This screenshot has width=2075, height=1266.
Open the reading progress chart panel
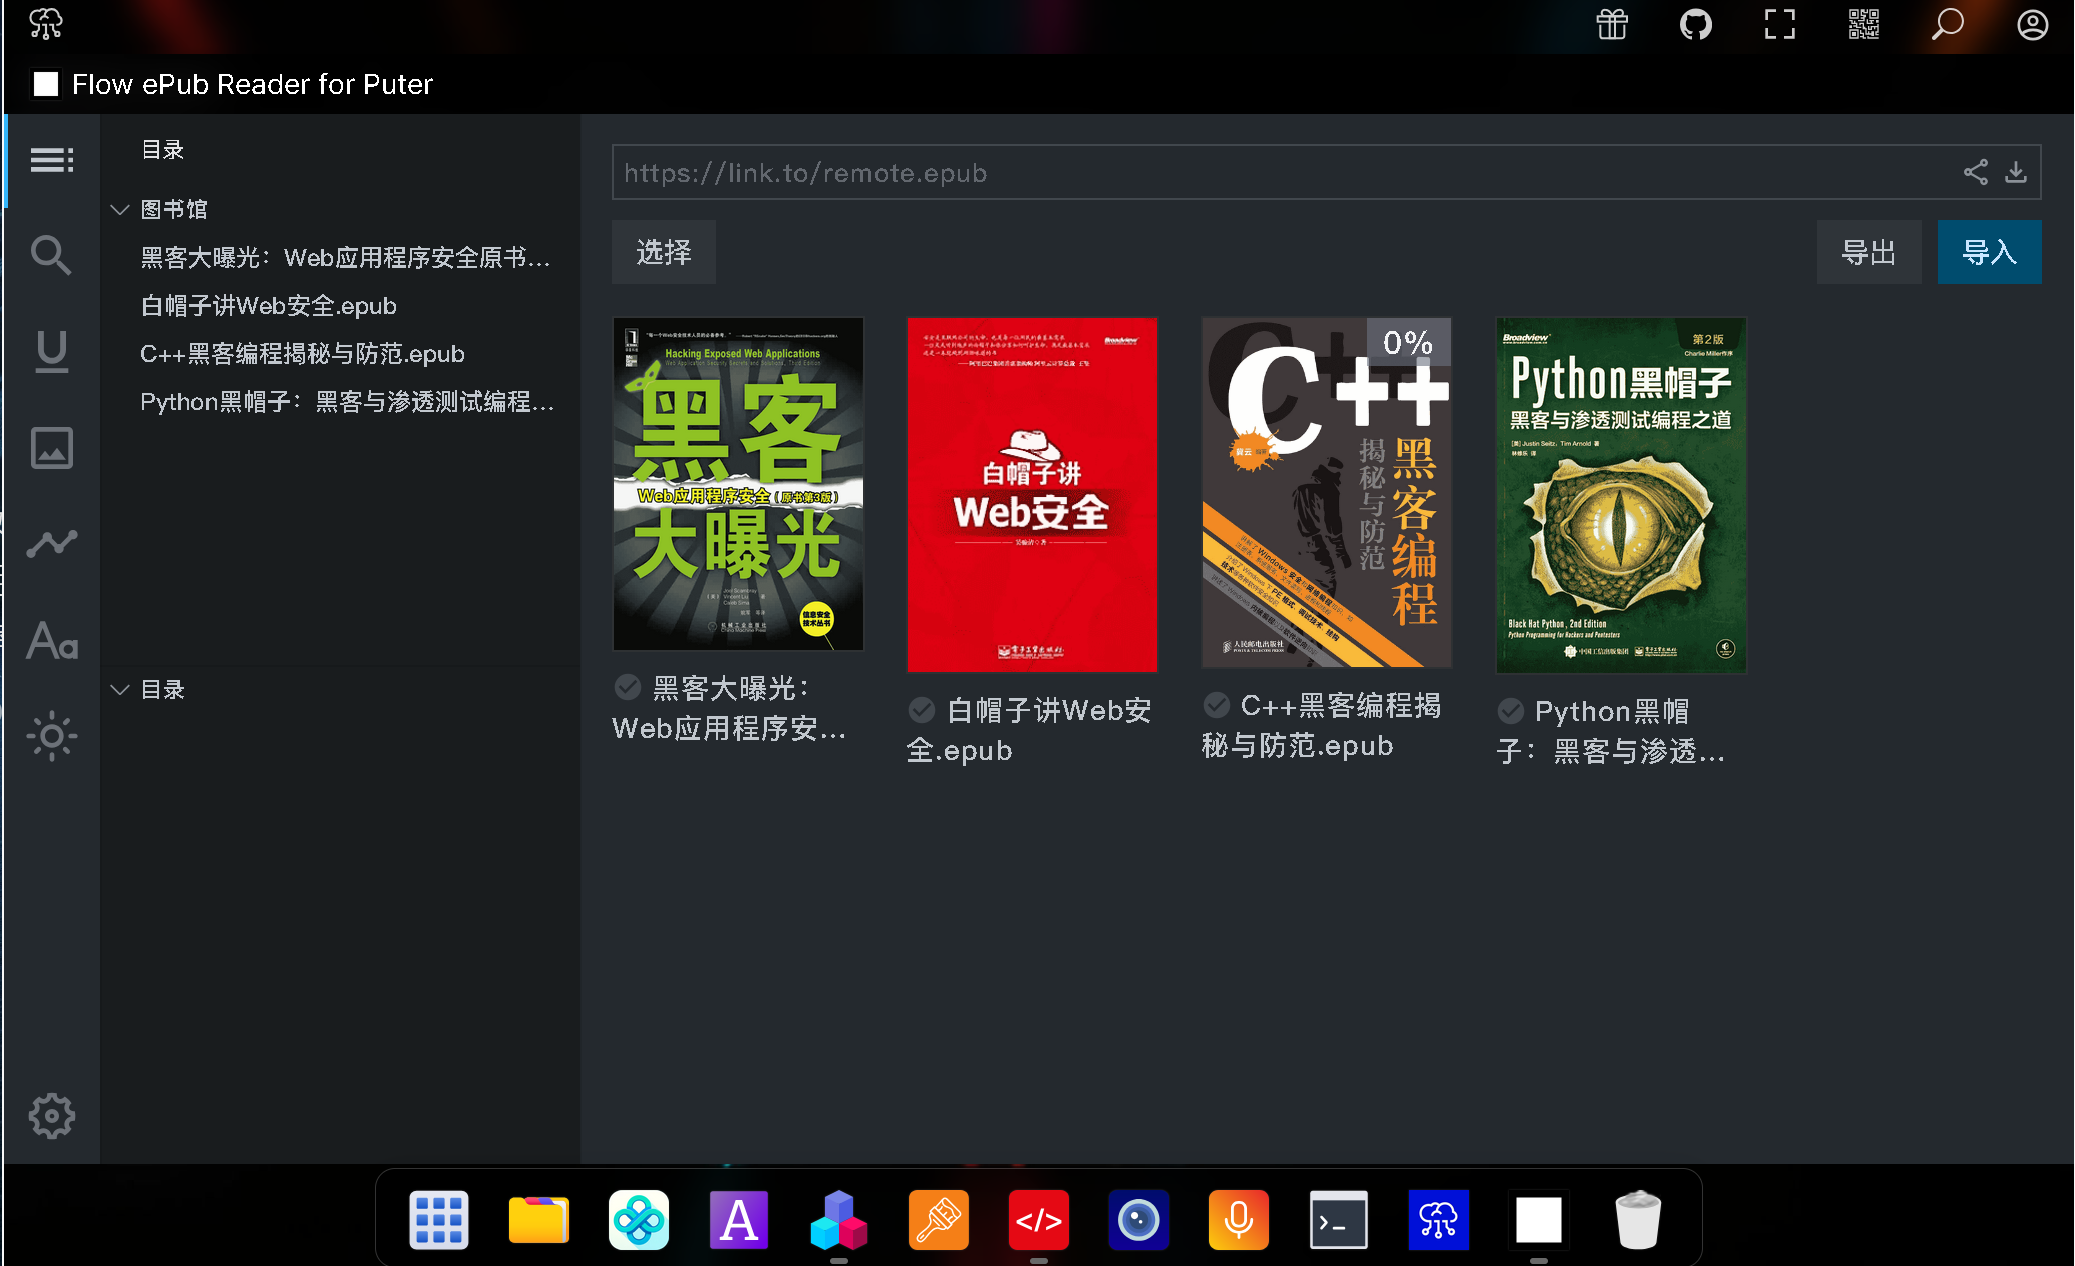(x=50, y=543)
